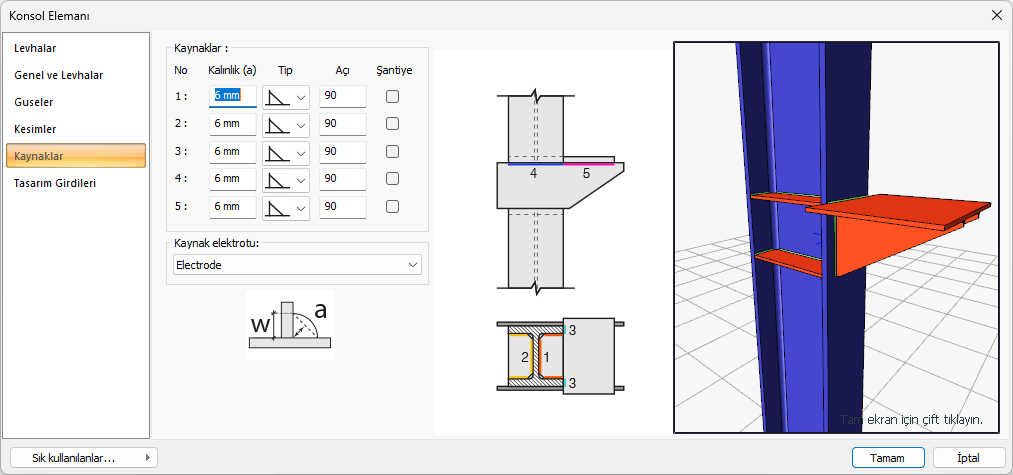Click the Kalınlık field for weld 4
Screen dimensions: 1013x475
coord(232,179)
